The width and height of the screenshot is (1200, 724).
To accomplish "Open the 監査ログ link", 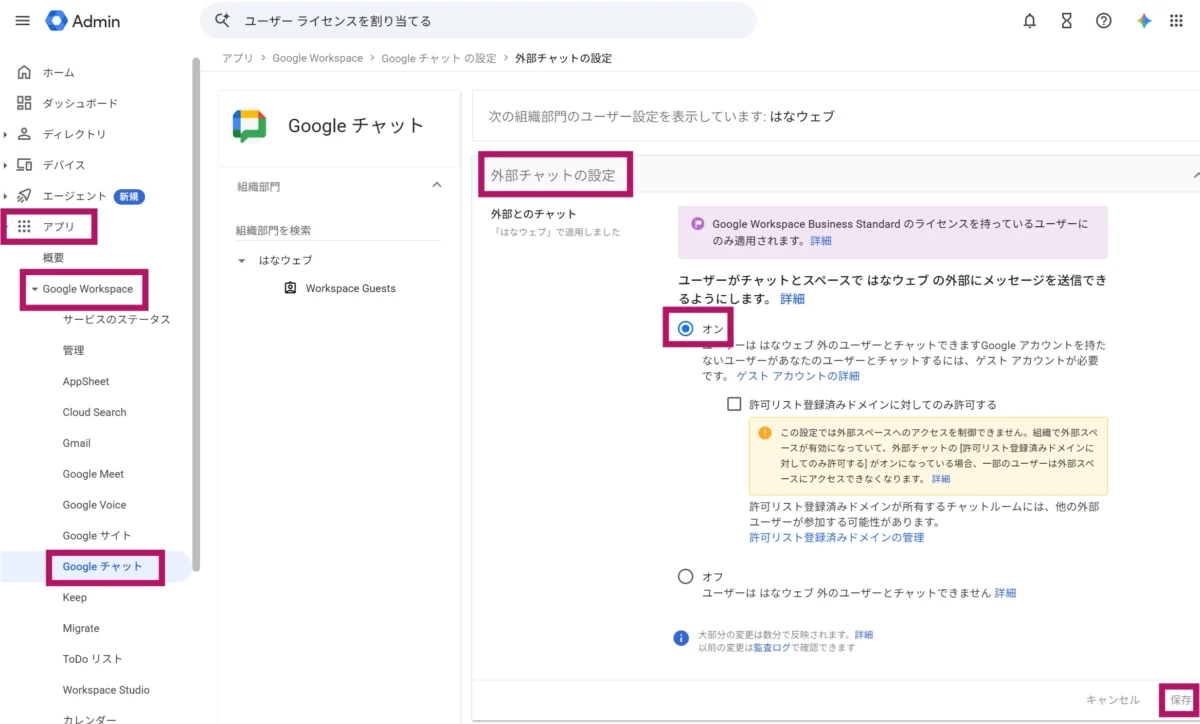I will pos(774,648).
